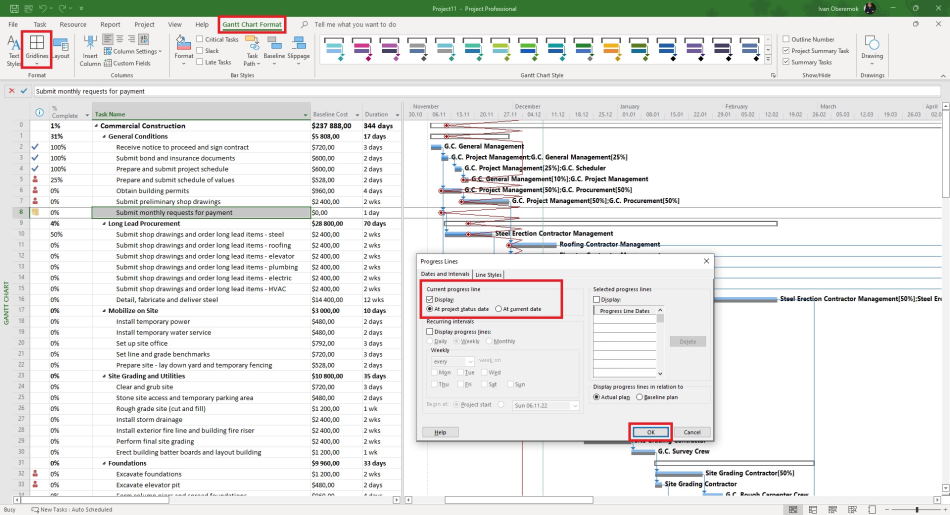Uncheck Display under Current progress line

point(430,299)
